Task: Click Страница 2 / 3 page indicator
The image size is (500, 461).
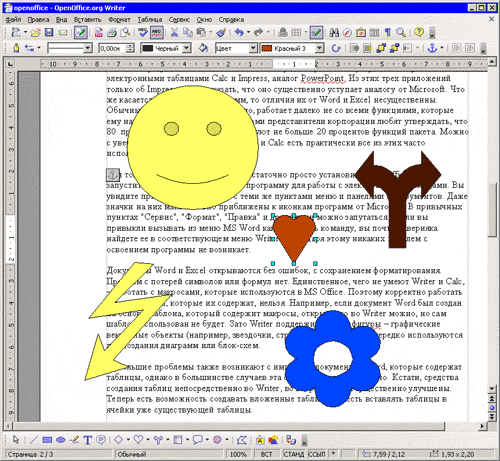Action: [59, 454]
